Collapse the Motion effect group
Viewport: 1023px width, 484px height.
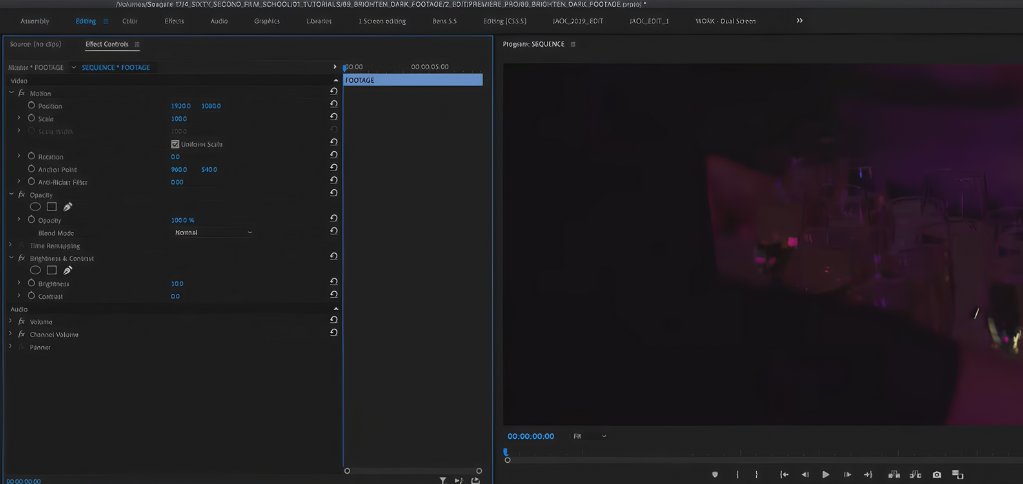coord(11,93)
